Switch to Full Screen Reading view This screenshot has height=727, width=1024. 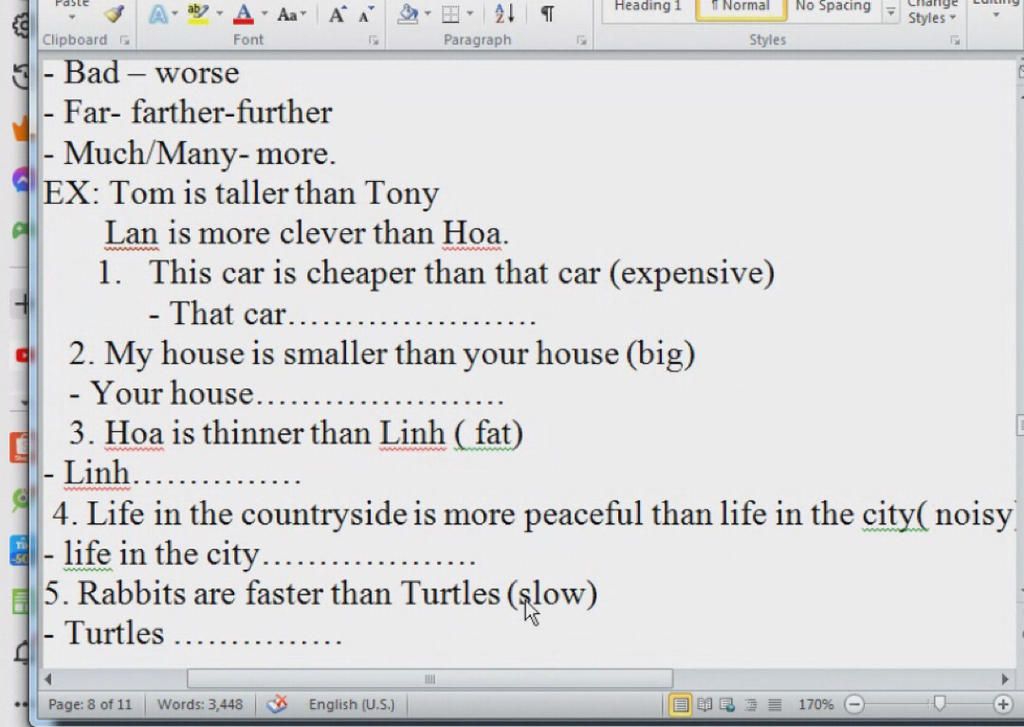[705, 705]
